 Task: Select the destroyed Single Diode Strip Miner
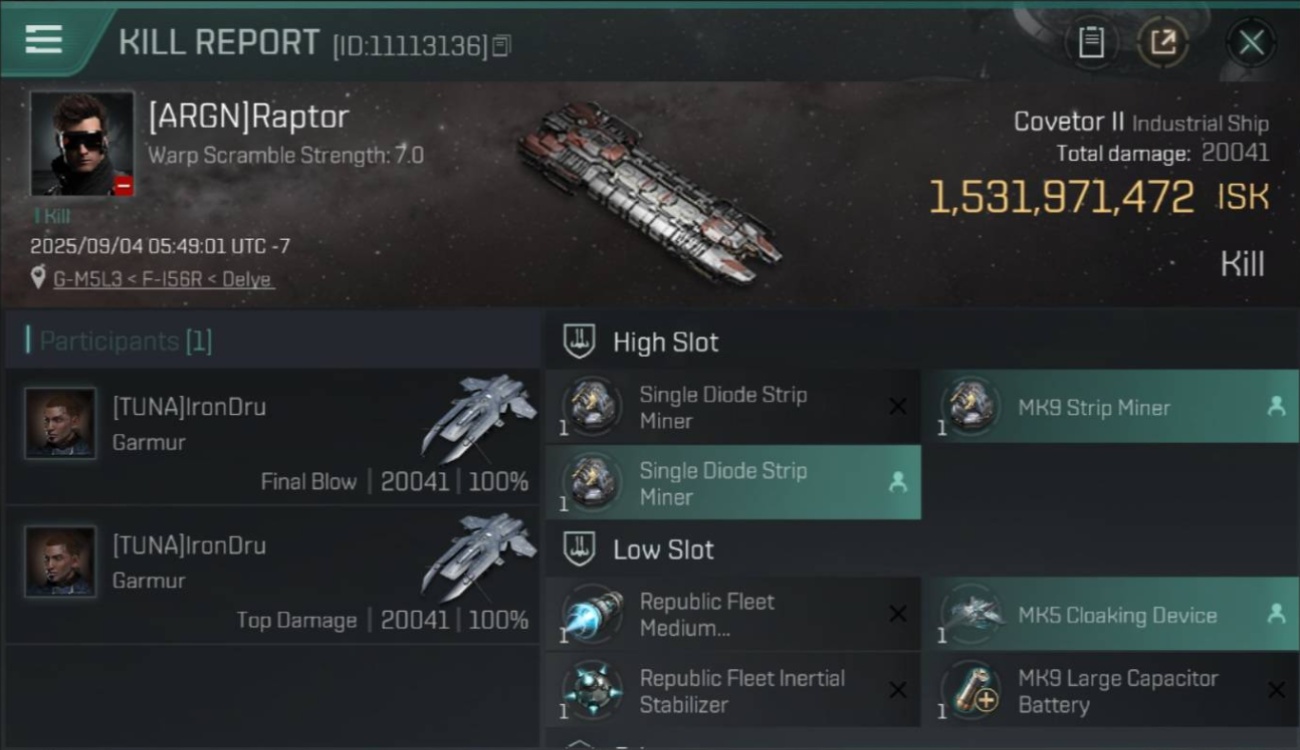click(733, 407)
